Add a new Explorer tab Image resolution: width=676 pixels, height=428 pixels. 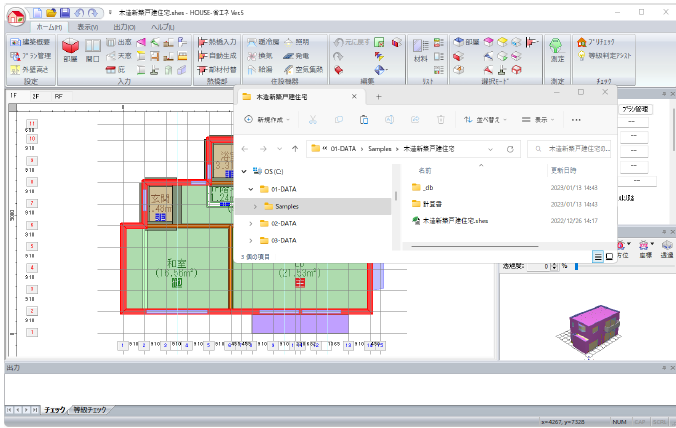click(378, 97)
